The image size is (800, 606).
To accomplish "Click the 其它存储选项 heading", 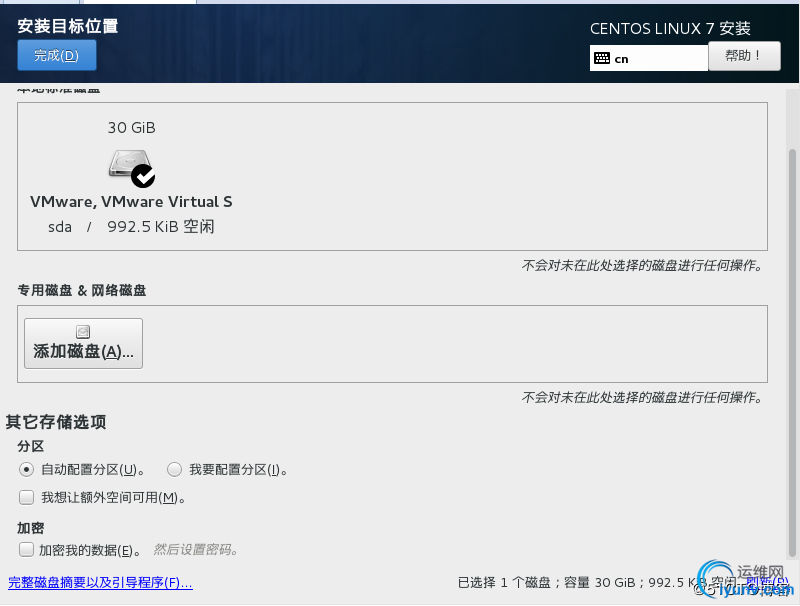I will (56, 422).
